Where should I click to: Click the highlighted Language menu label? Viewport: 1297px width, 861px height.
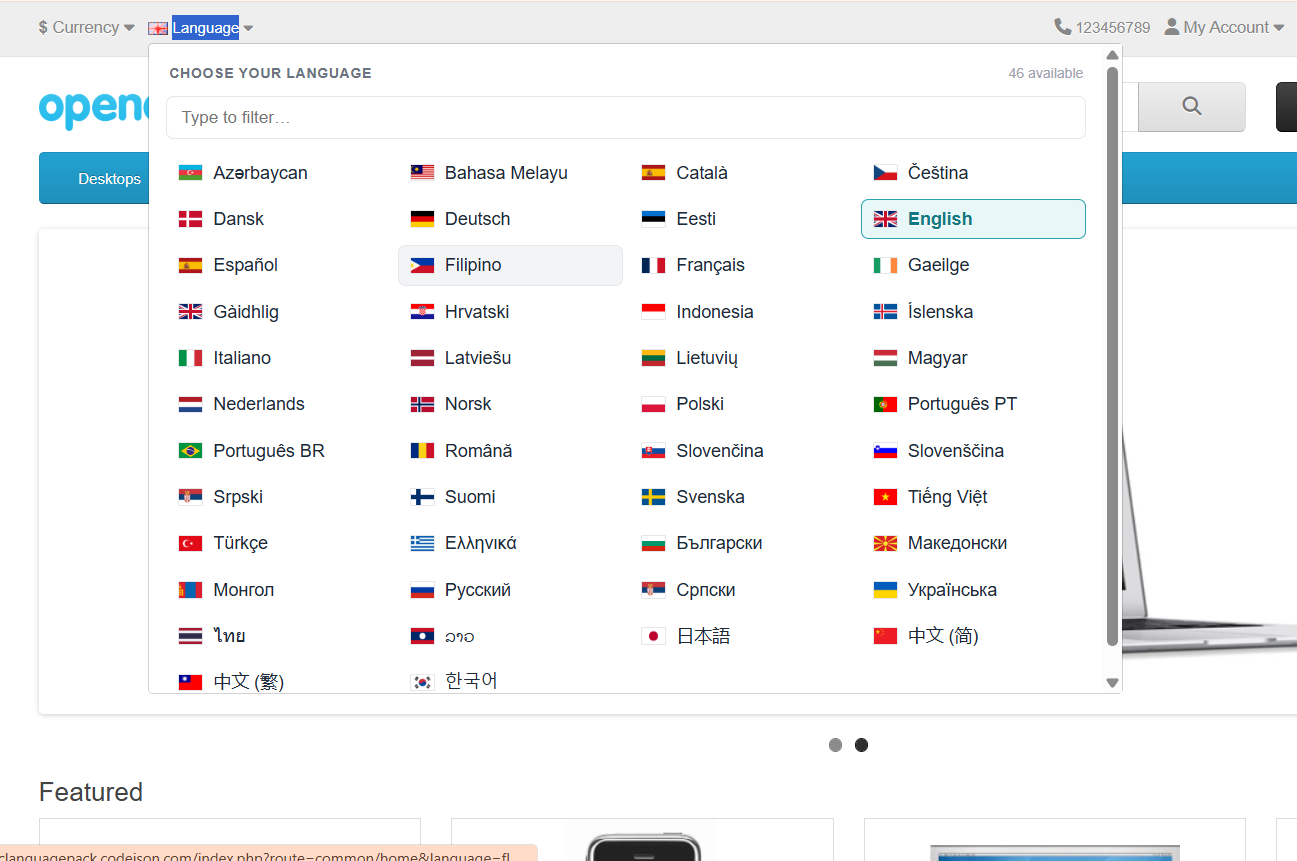pyautogui.click(x=205, y=27)
